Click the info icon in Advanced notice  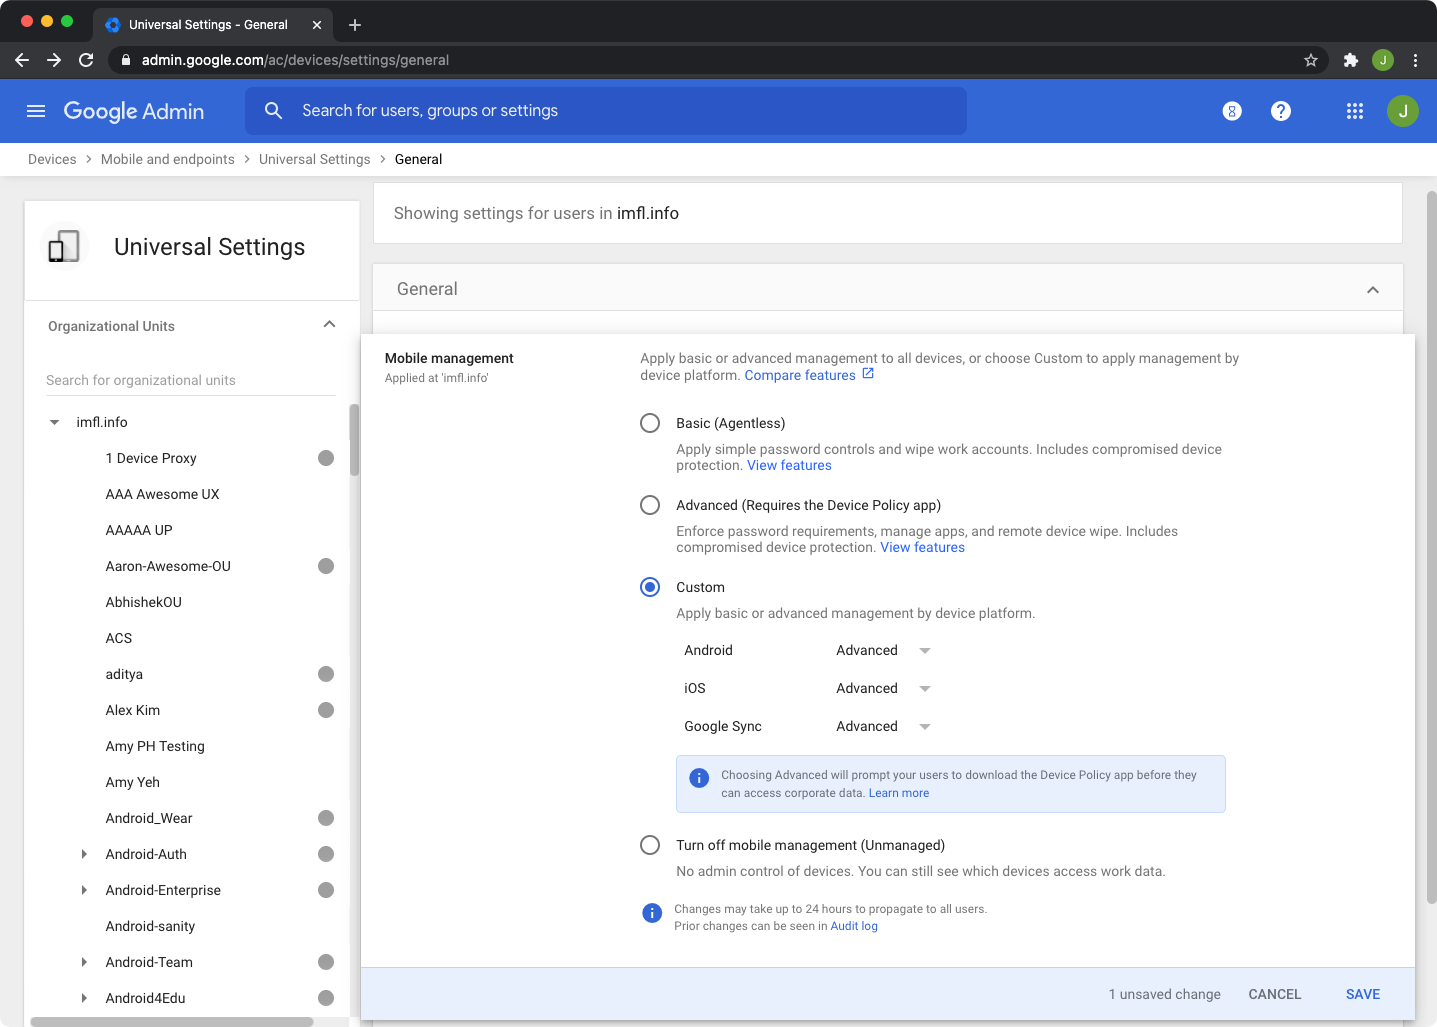(x=699, y=778)
